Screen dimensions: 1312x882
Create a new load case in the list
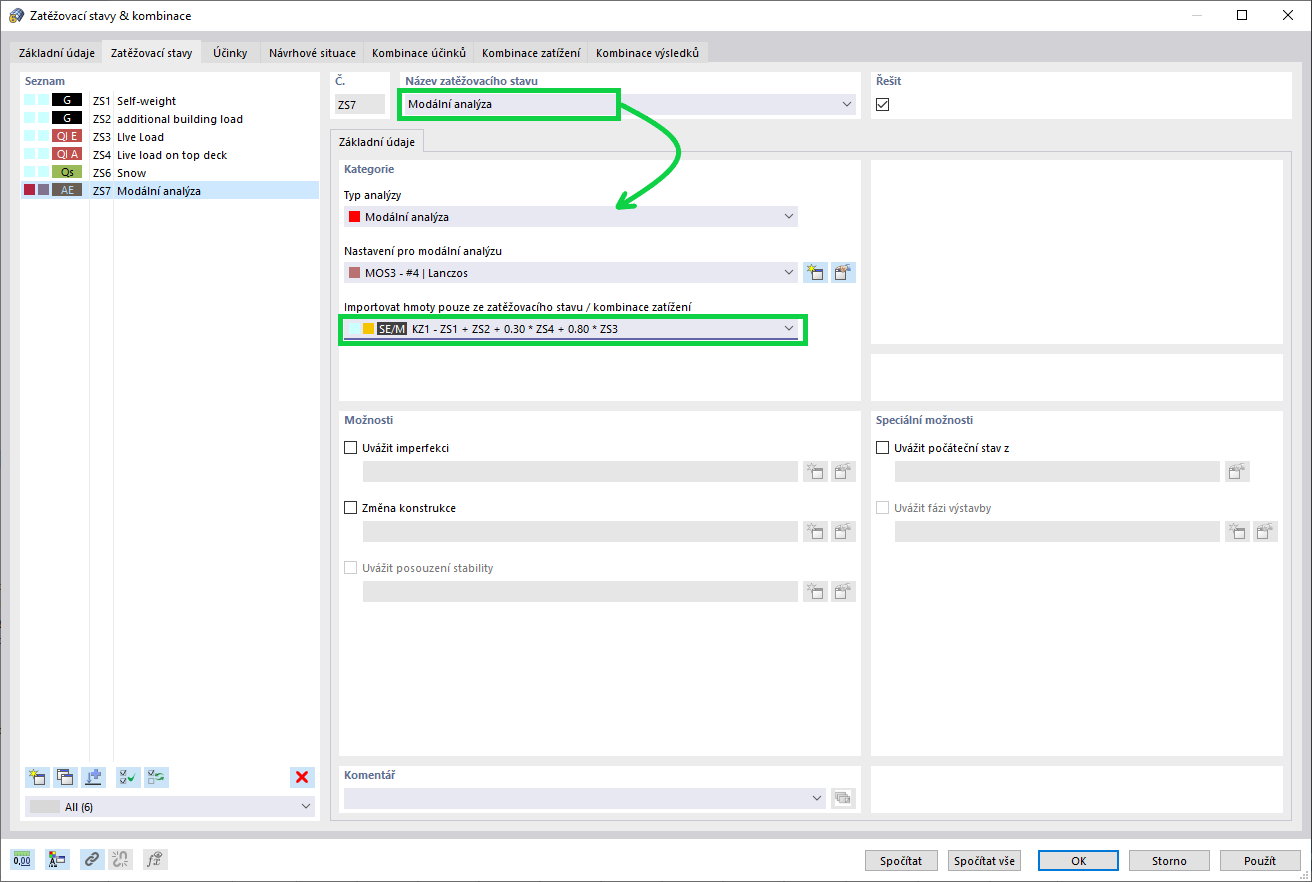click(38, 776)
